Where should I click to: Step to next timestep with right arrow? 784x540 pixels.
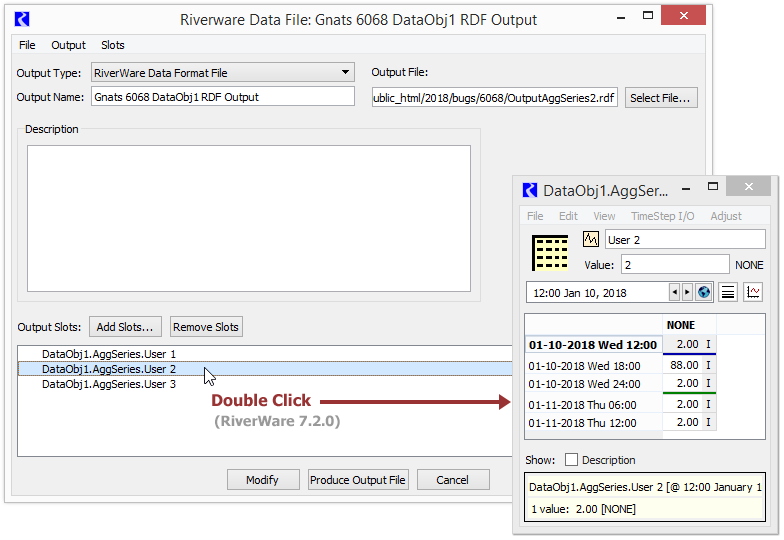[x=687, y=292]
